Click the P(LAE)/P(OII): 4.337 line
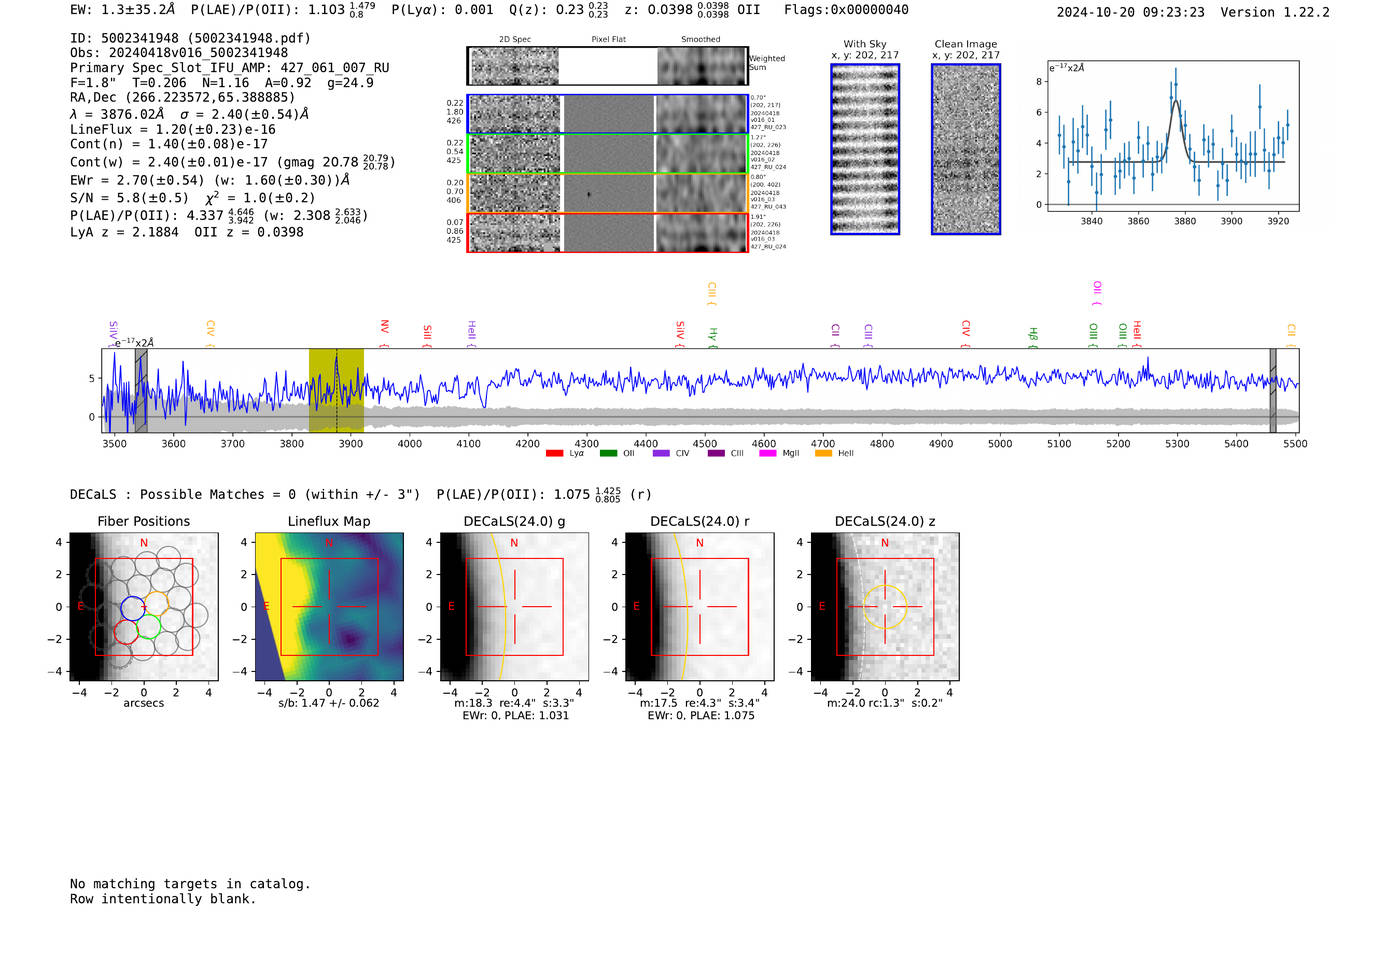This screenshot has width=1400, height=953. [x=219, y=215]
